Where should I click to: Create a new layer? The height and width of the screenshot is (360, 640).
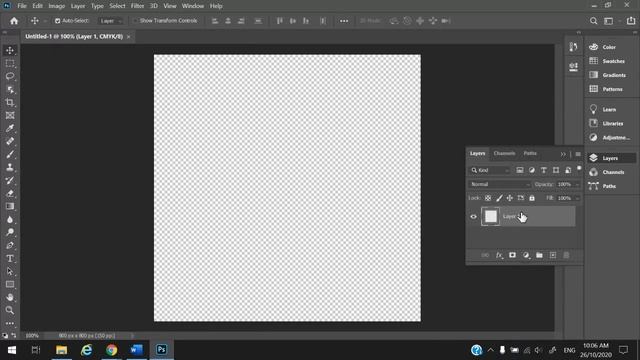click(x=553, y=255)
